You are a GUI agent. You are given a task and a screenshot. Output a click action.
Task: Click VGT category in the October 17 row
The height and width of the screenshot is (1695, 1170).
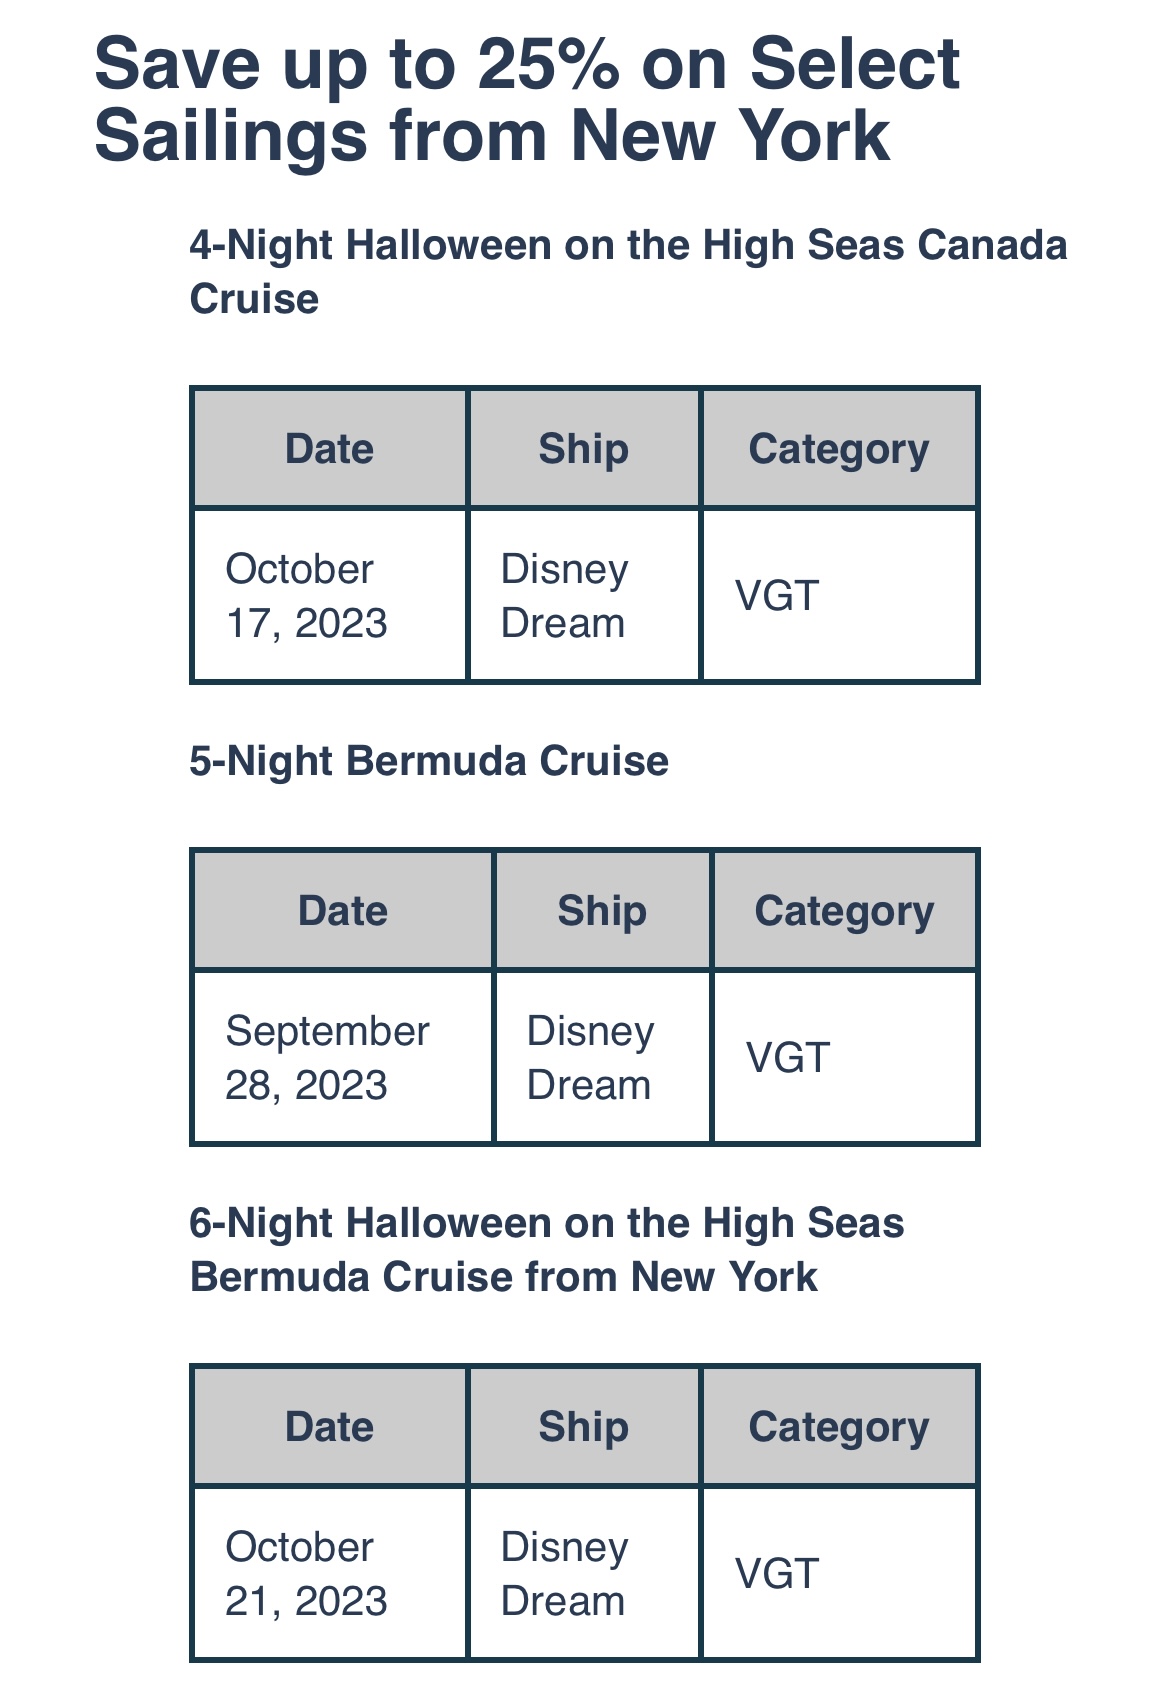pos(777,596)
